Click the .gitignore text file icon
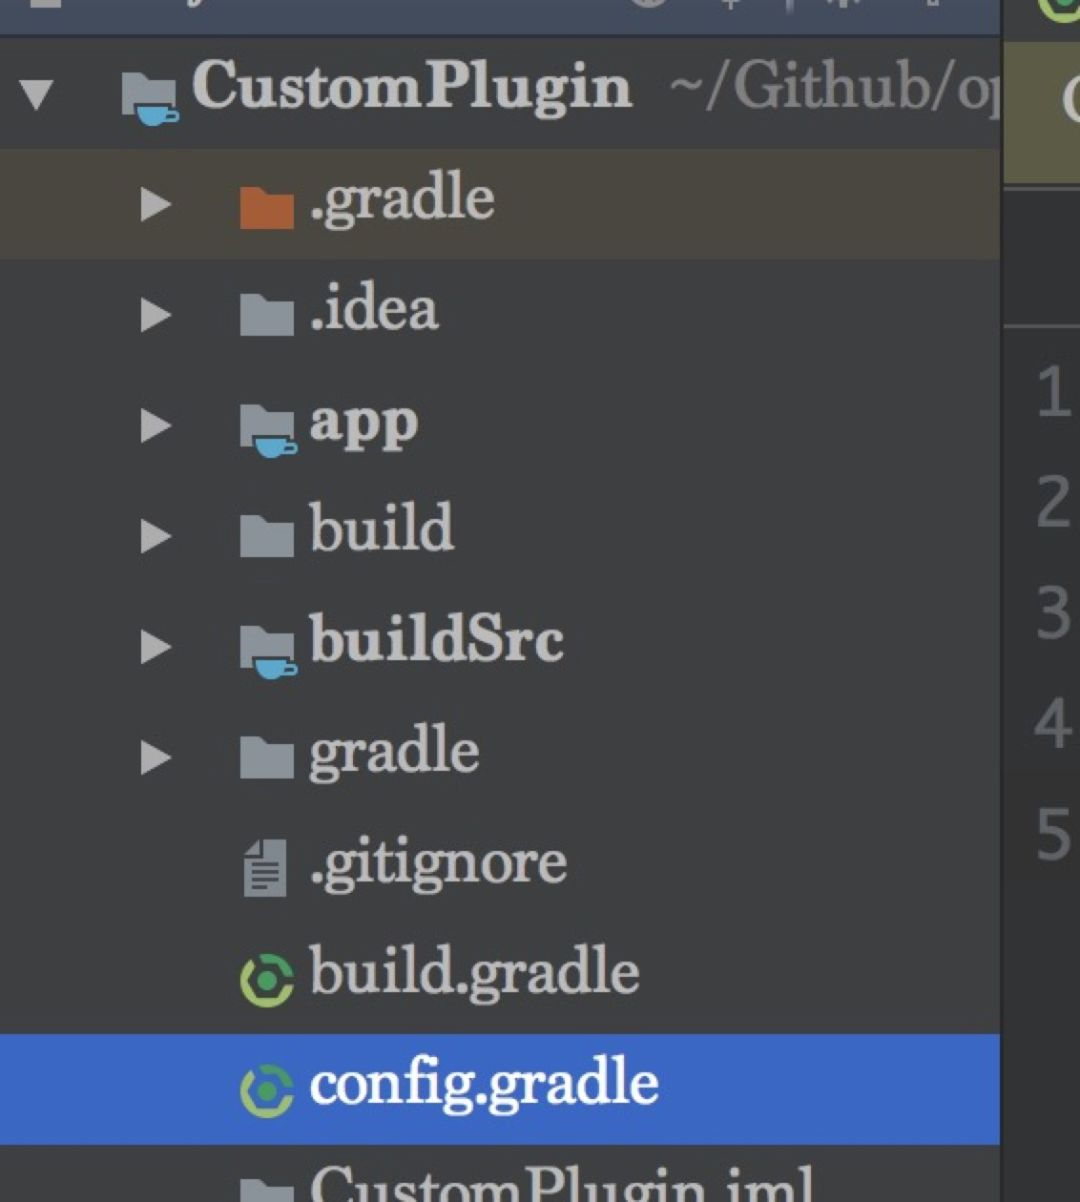1080x1202 pixels. click(x=265, y=867)
